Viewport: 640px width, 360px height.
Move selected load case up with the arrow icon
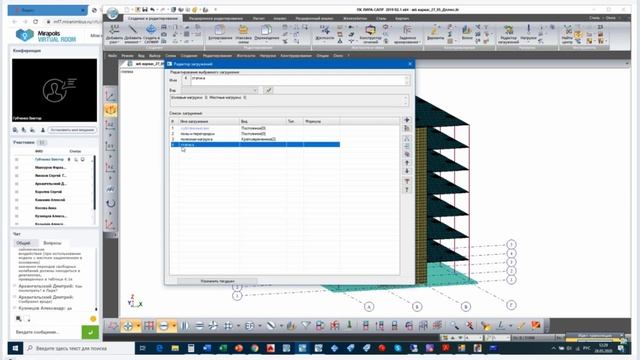[407, 163]
